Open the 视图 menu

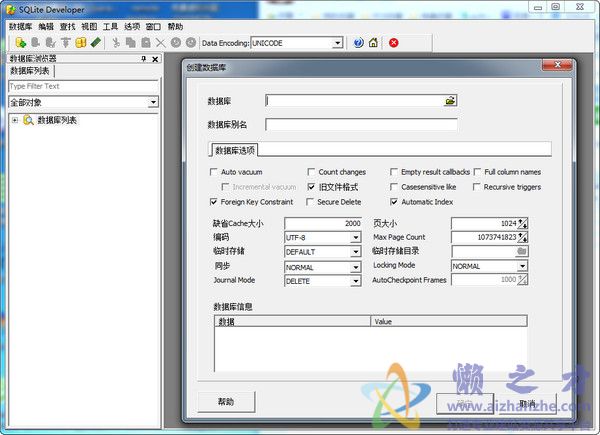point(89,26)
